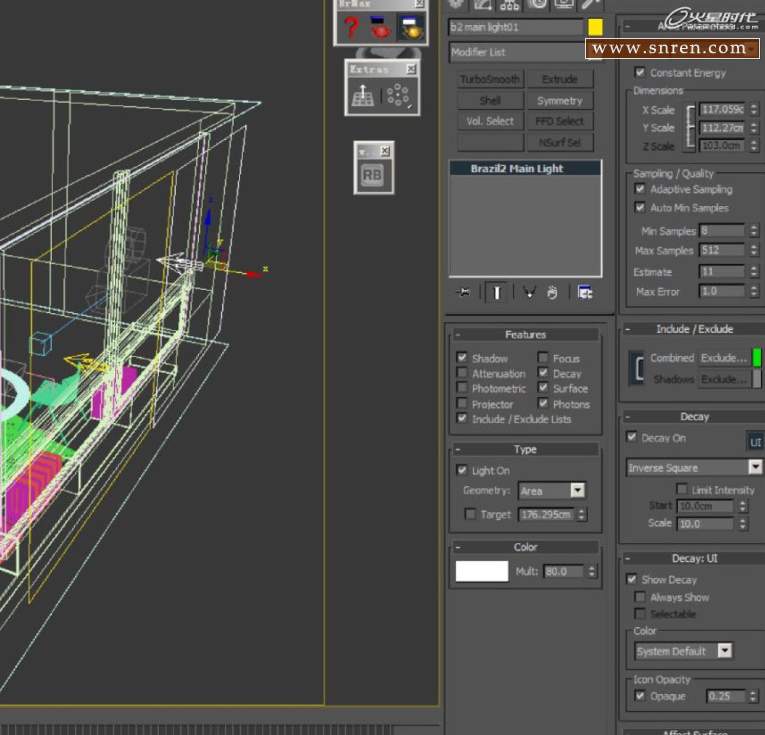Click Make Unique icon below modifier stack

pyautogui.click(x=528, y=292)
